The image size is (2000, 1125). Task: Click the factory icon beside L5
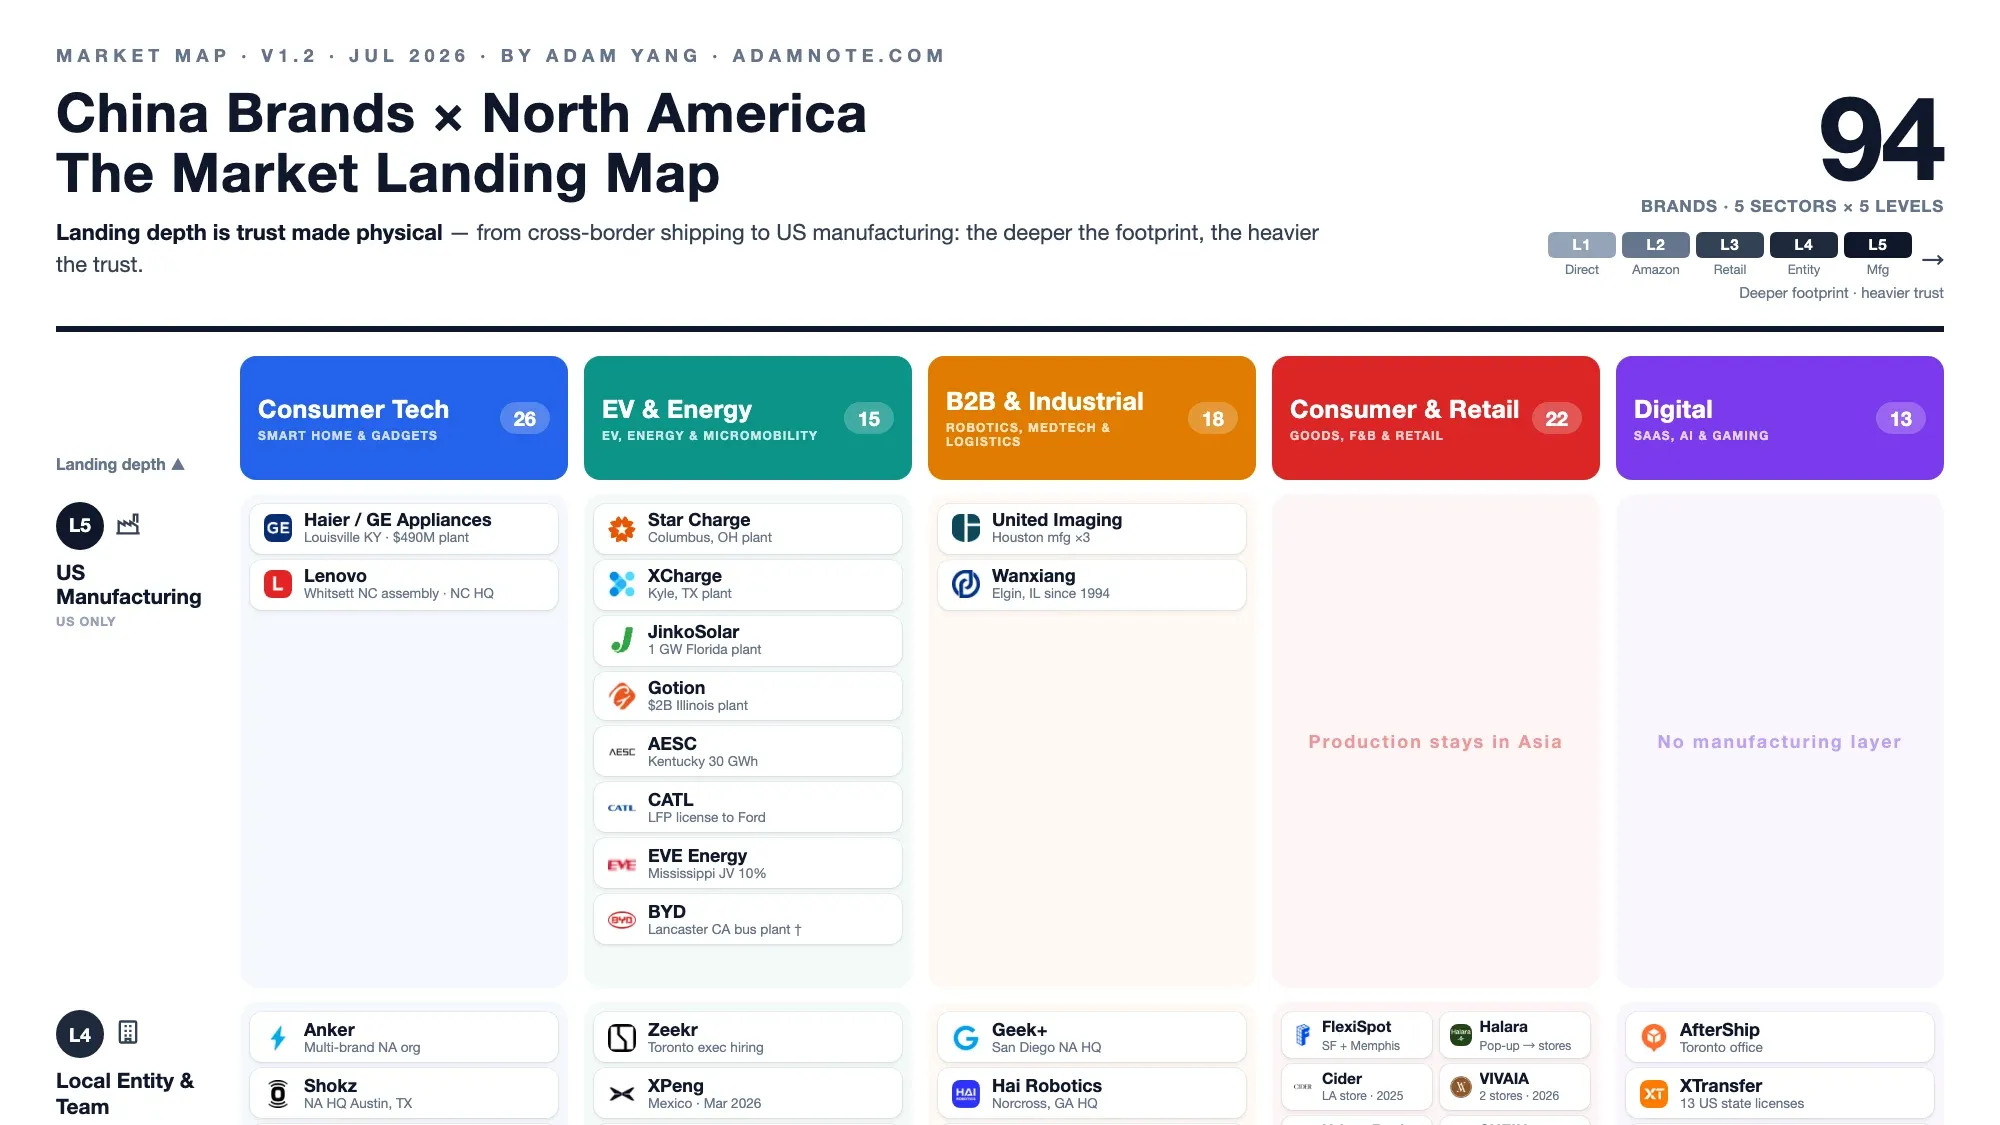point(128,525)
